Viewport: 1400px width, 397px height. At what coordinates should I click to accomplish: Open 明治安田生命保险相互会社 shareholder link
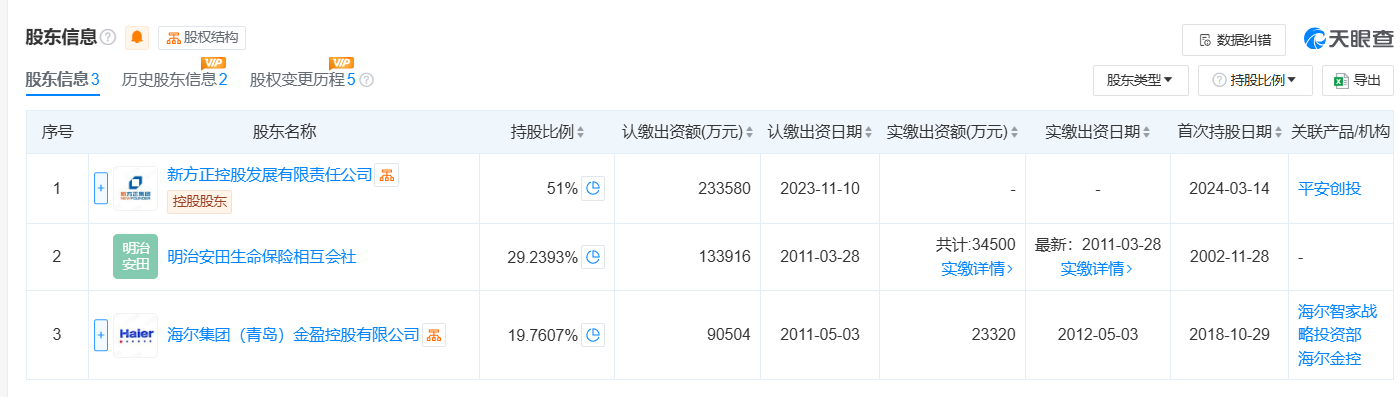click(262, 257)
